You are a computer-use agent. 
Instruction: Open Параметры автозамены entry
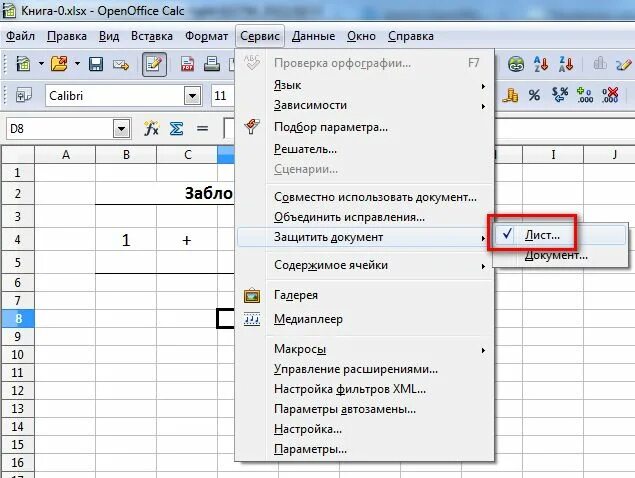click(x=364, y=409)
